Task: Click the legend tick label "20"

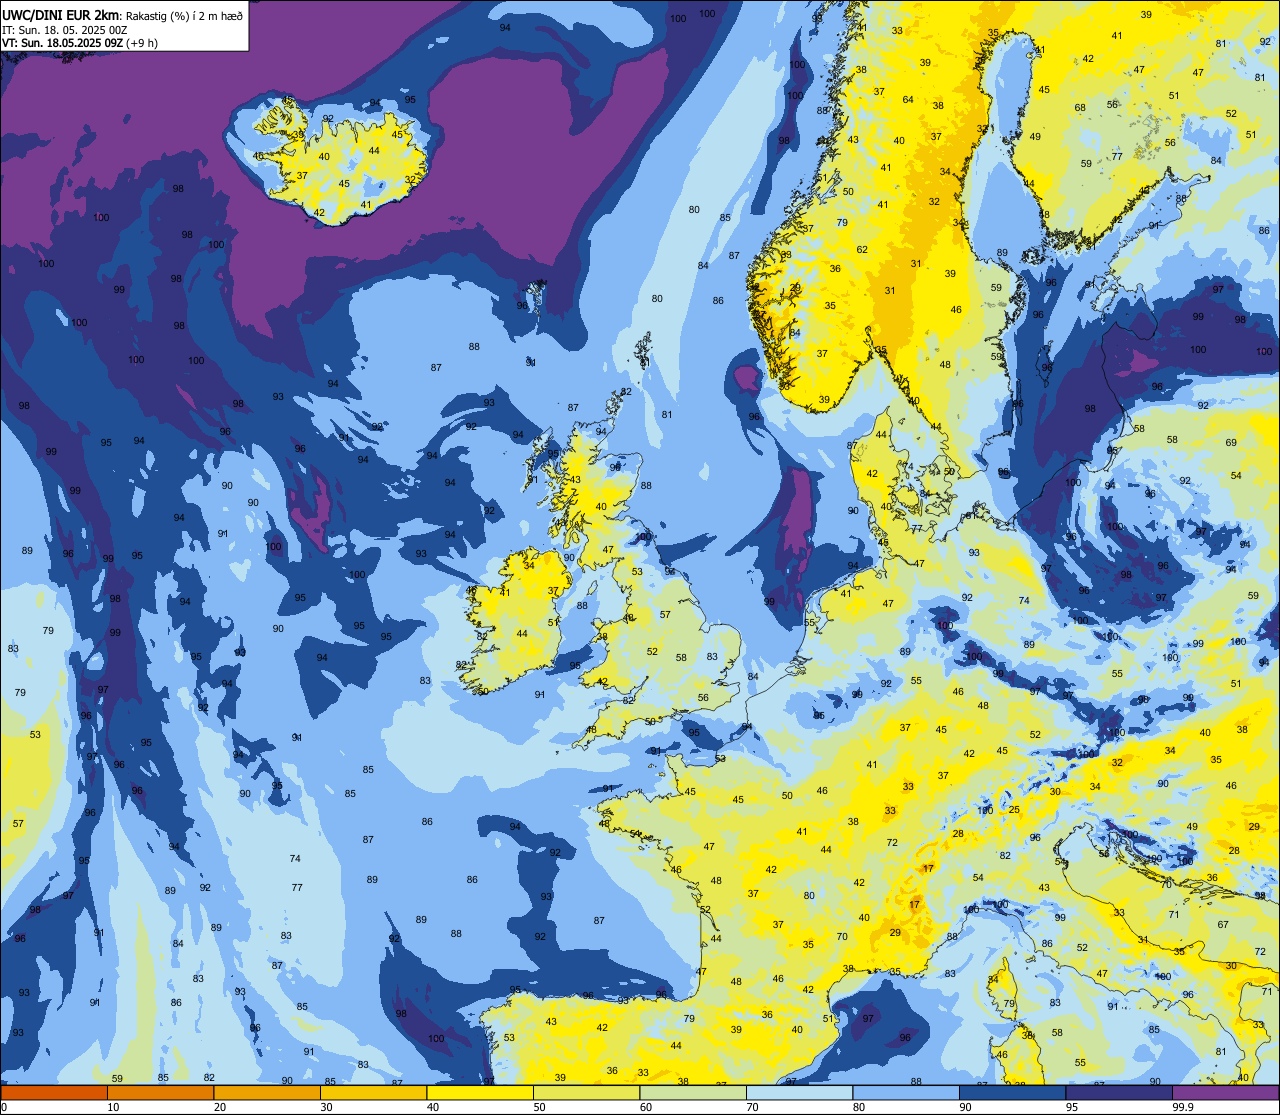Action: [220, 1107]
